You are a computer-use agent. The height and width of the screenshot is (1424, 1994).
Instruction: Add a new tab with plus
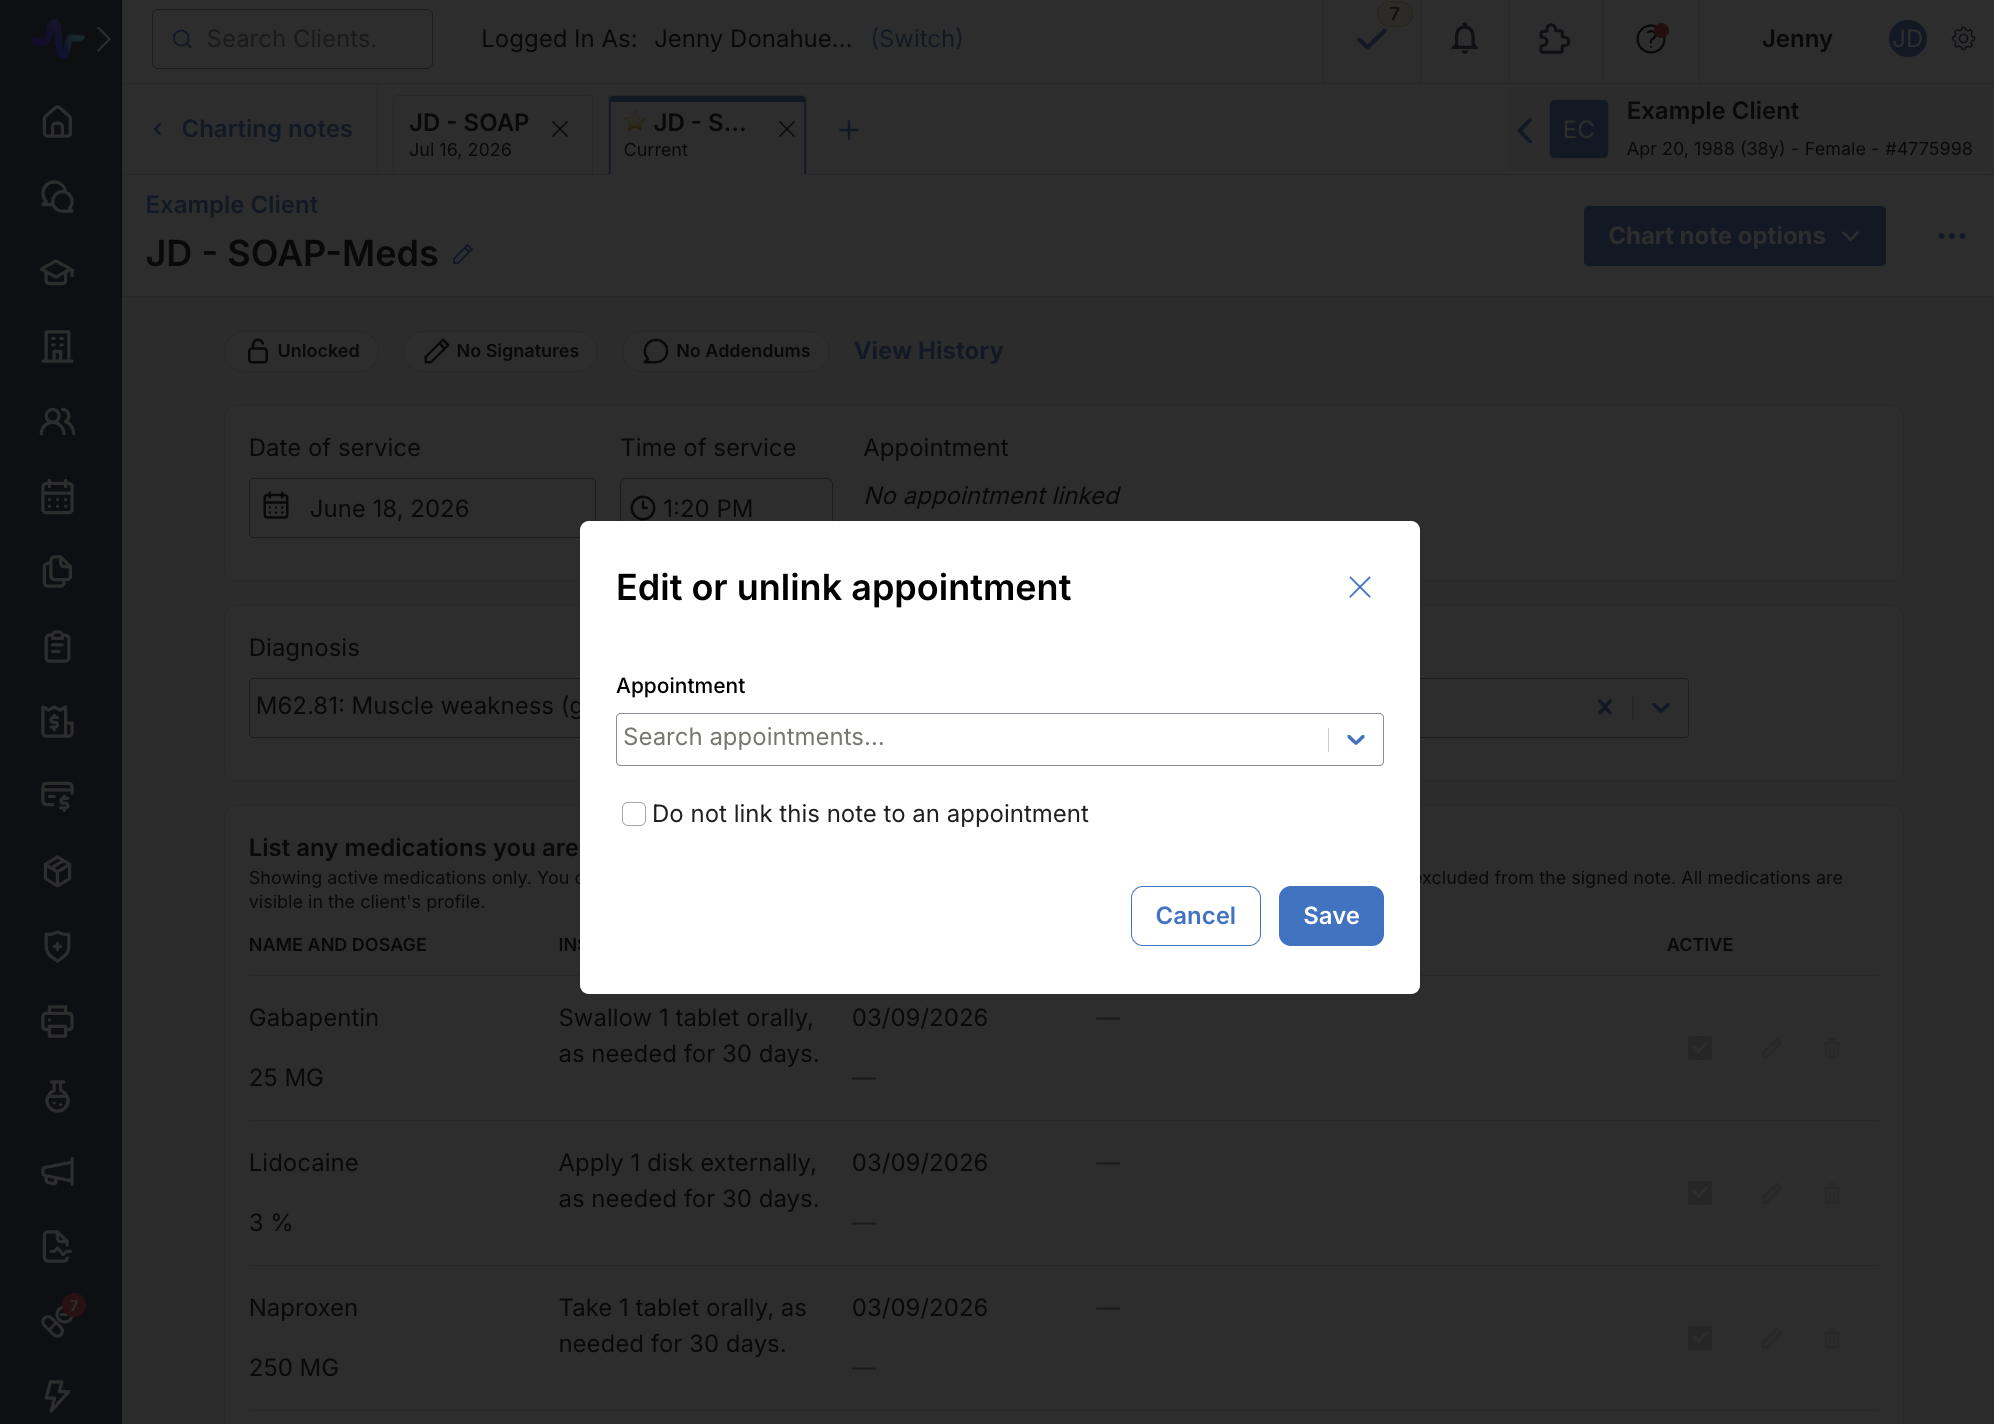click(x=848, y=130)
